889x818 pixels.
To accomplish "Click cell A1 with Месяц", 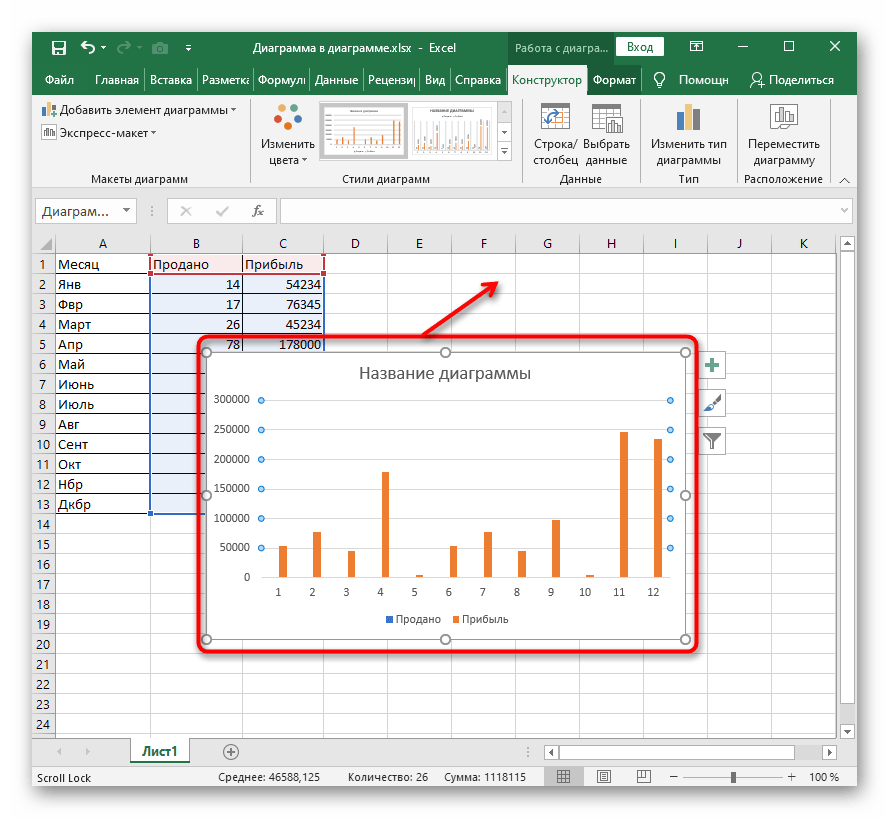I will [x=103, y=264].
